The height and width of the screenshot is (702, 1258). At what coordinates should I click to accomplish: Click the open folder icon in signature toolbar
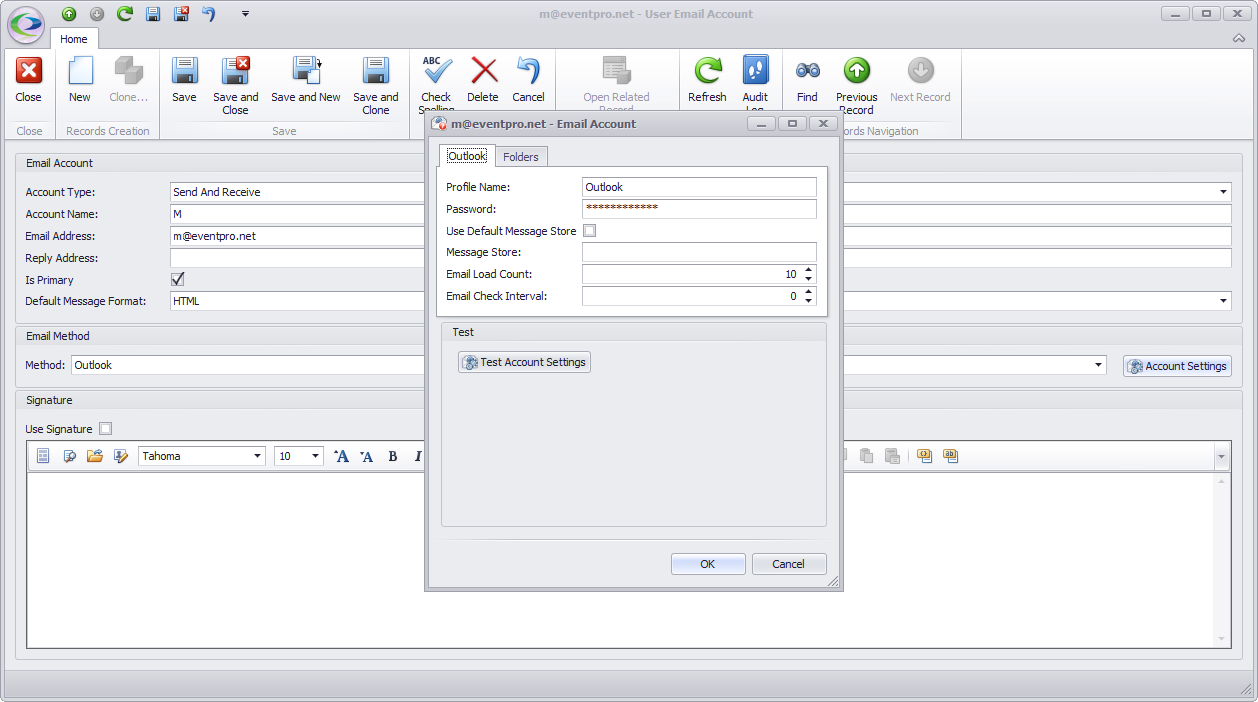click(95, 456)
